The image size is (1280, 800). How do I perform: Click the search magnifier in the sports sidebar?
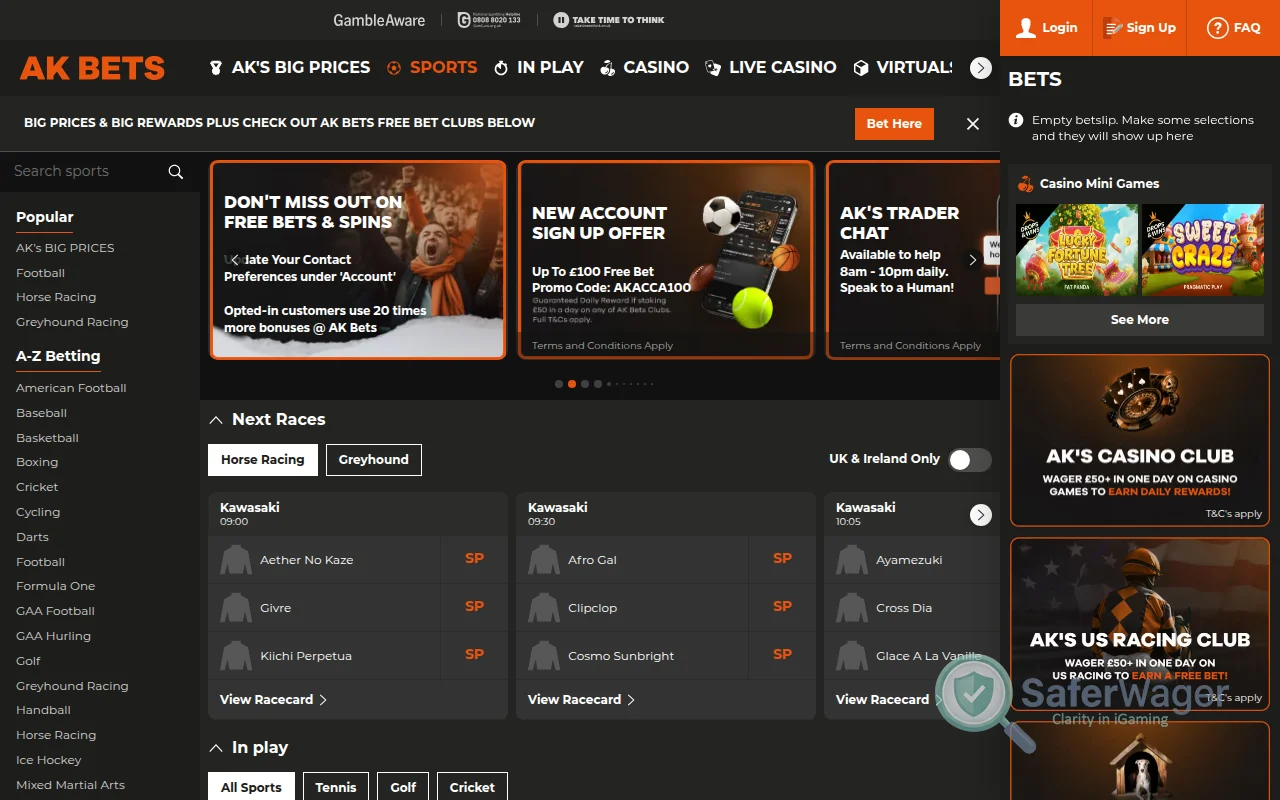coord(175,172)
